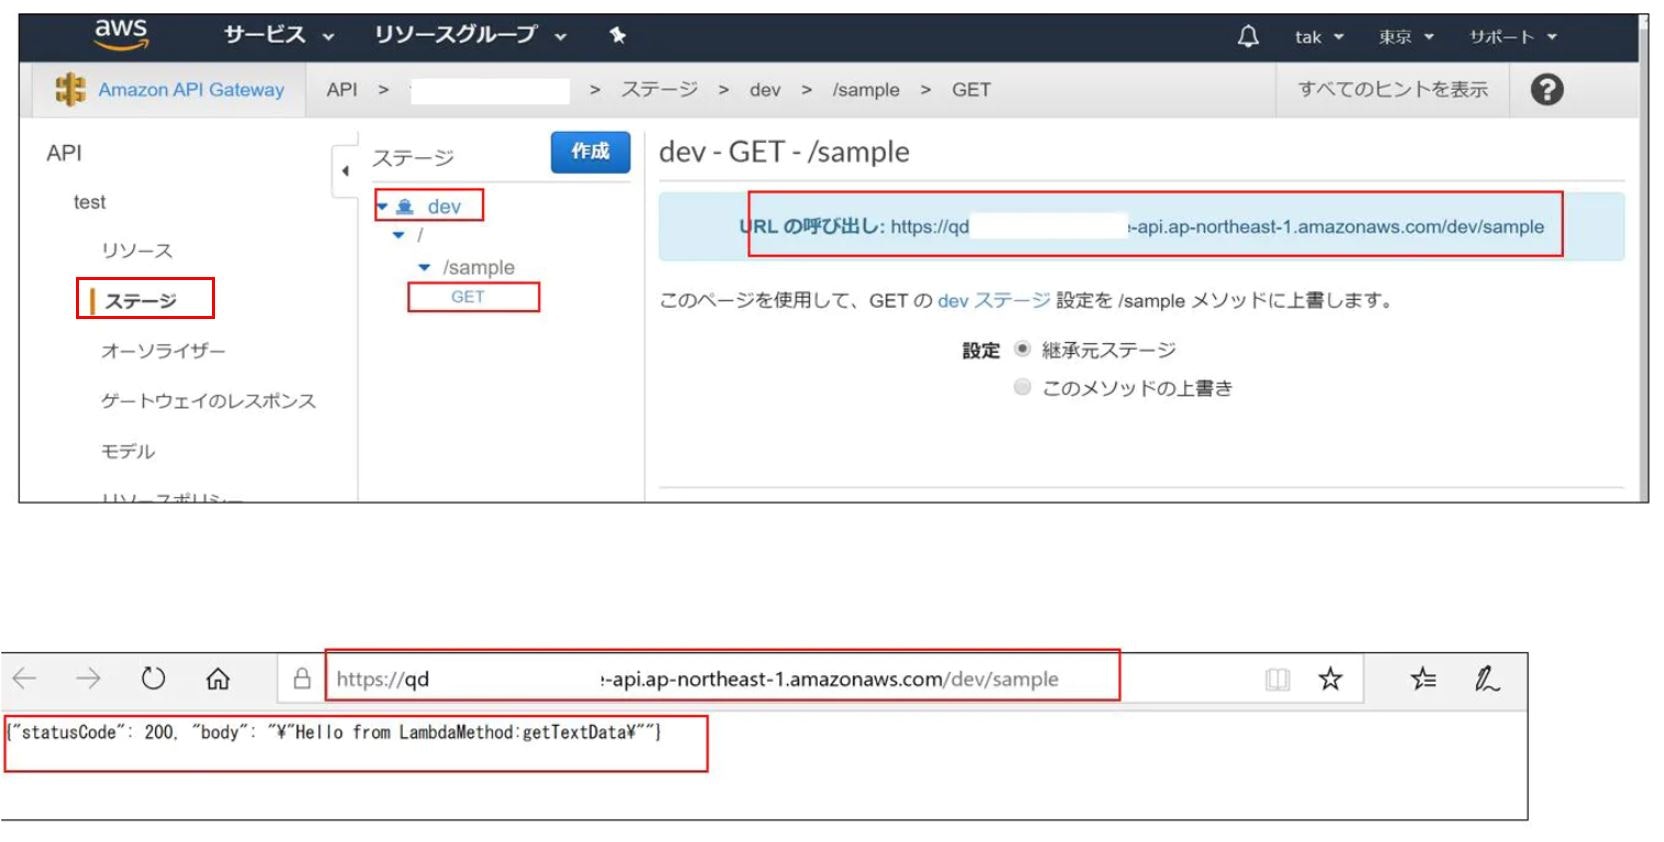This screenshot has height=842, width=1664.
Task: Click the API heading in sidebar
Action: [64, 153]
